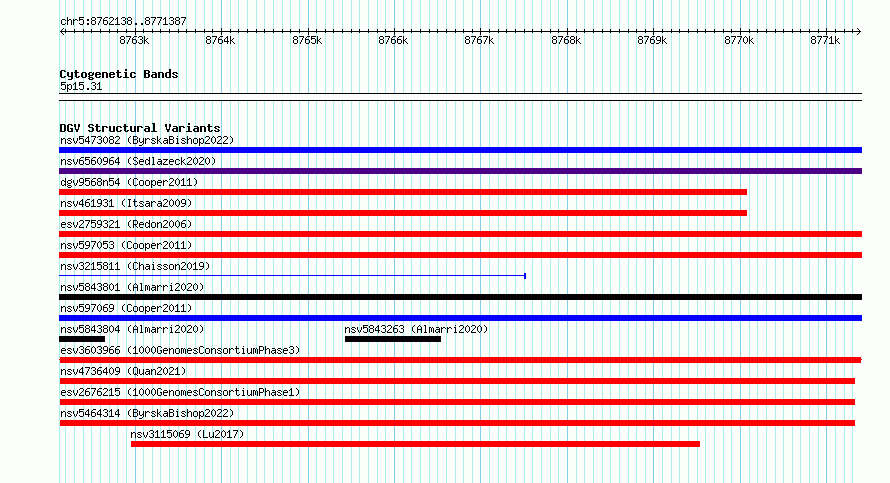Screen dimensions: 890x483
Task: Click the nsv5843804 (Almarri2020) label
Action: [x=132, y=329]
